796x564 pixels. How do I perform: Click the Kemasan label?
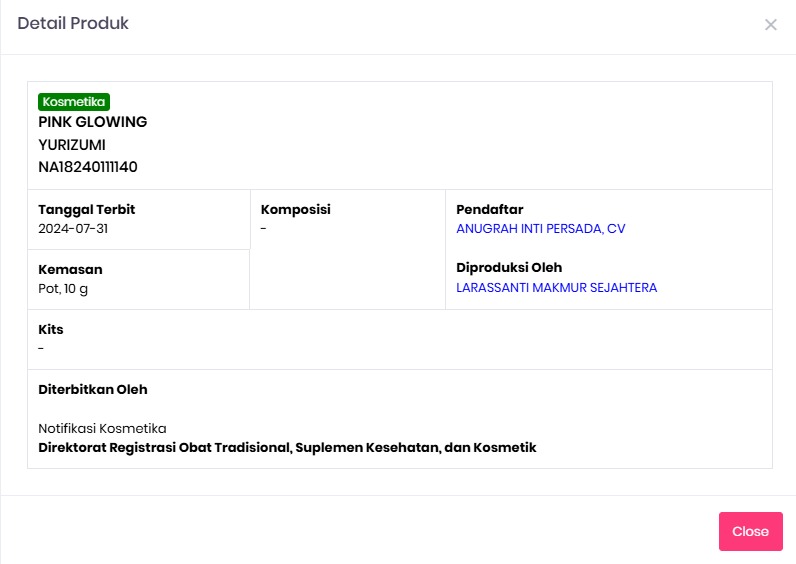coord(71,270)
